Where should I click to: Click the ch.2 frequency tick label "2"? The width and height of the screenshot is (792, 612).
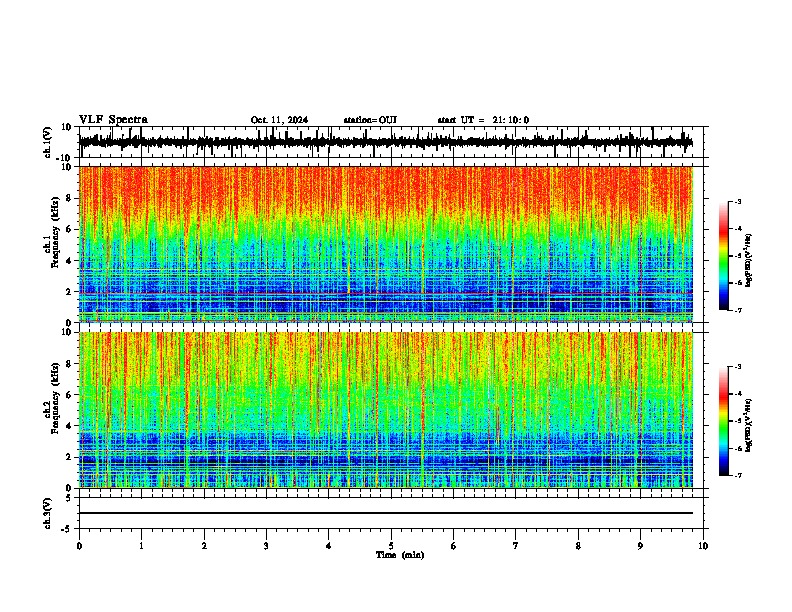coord(70,457)
